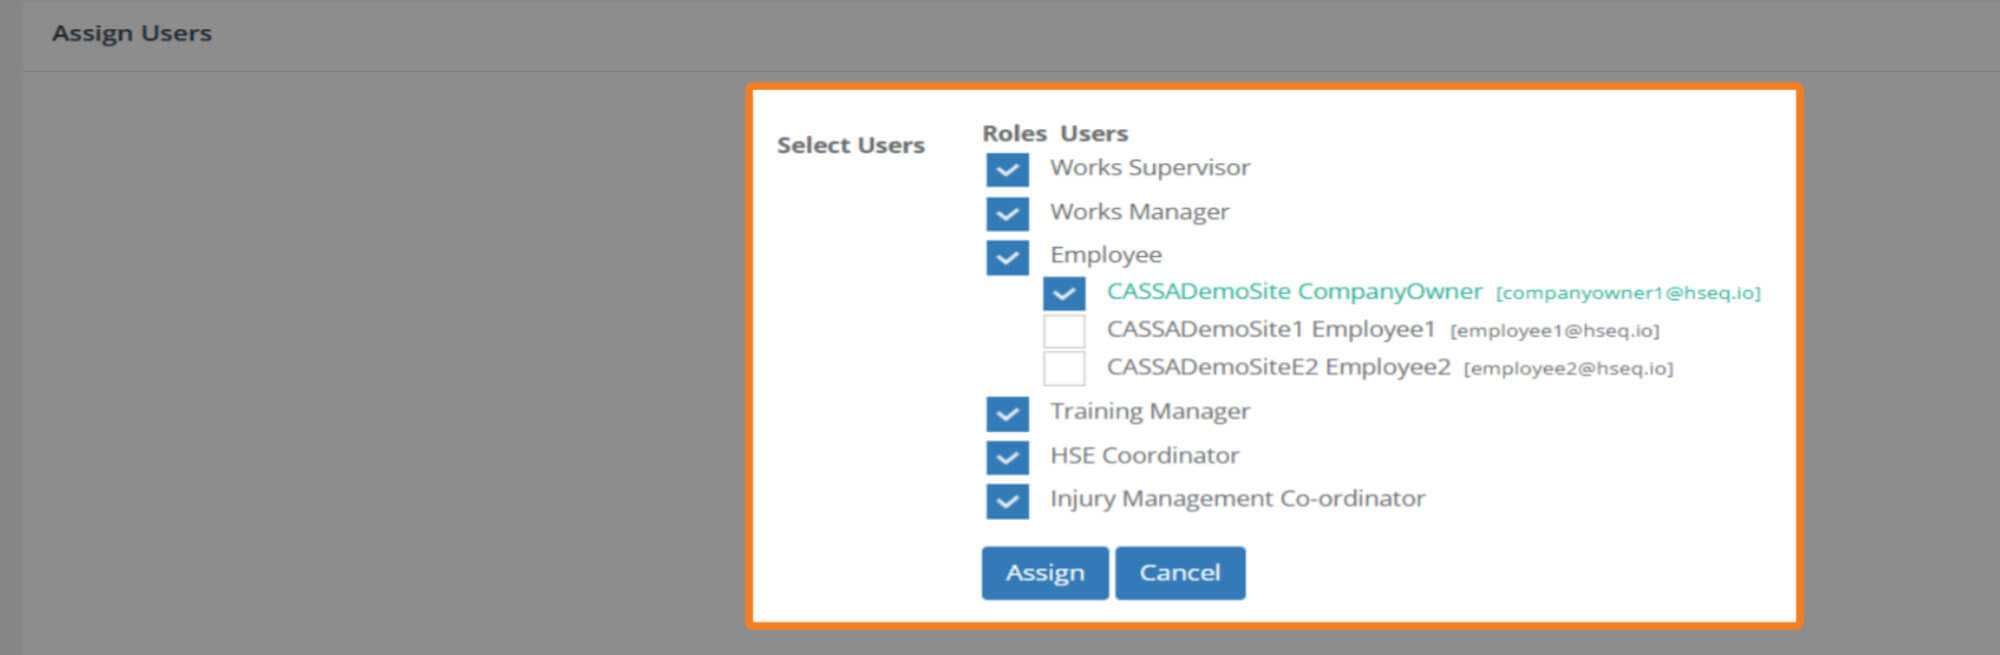Tick the CASSADemoSiteE2 Employee2 checkbox
This screenshot has width=2000, height=655.
coord(1064,368)
